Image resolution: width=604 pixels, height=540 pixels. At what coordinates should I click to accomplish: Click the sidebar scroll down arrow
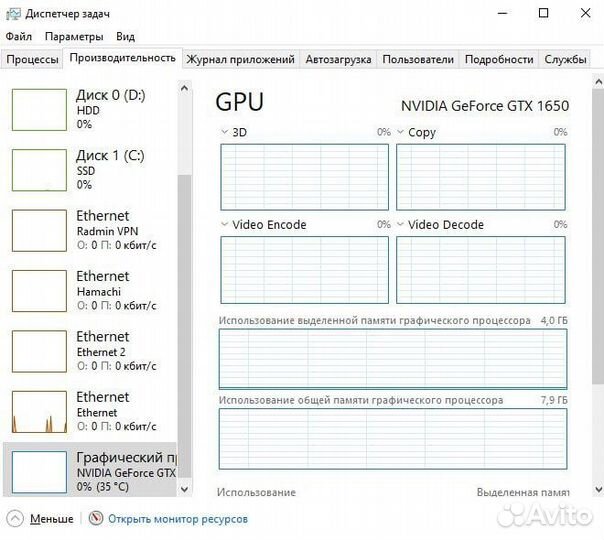coord(185,489)
